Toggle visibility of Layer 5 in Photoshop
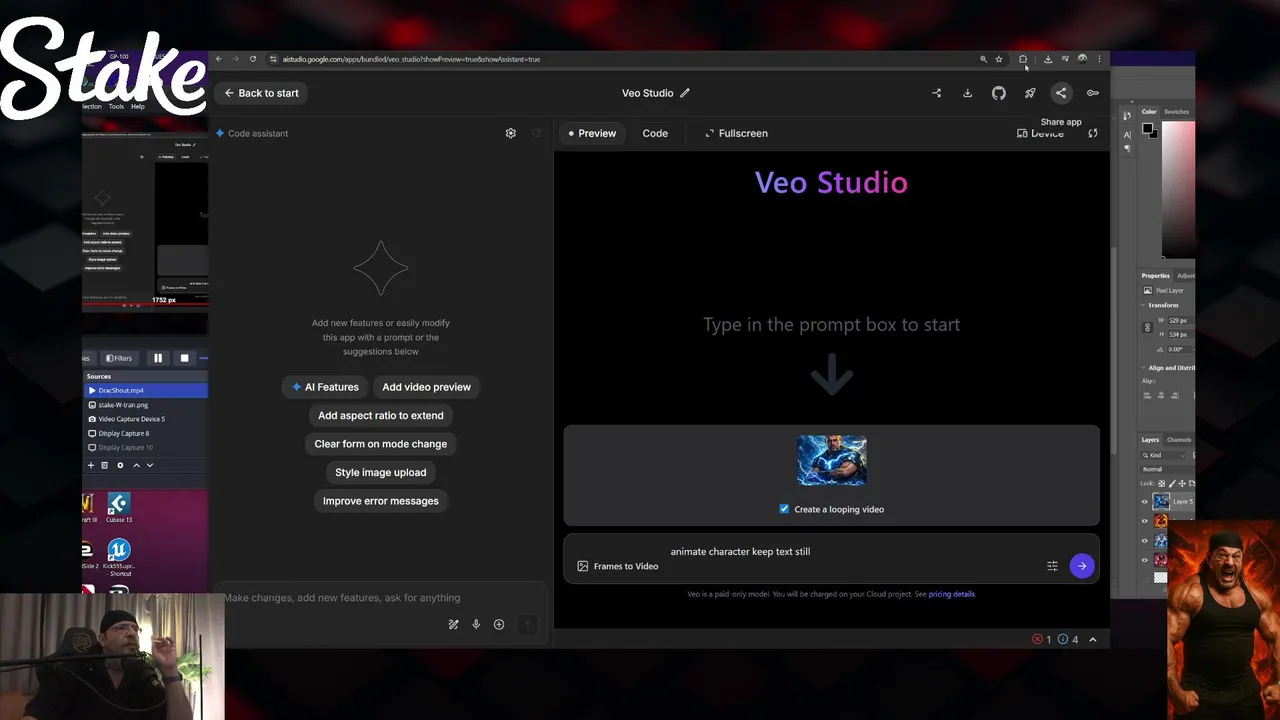The image size is (1280, 720). pyautogui.click(x=1145, y=502)
